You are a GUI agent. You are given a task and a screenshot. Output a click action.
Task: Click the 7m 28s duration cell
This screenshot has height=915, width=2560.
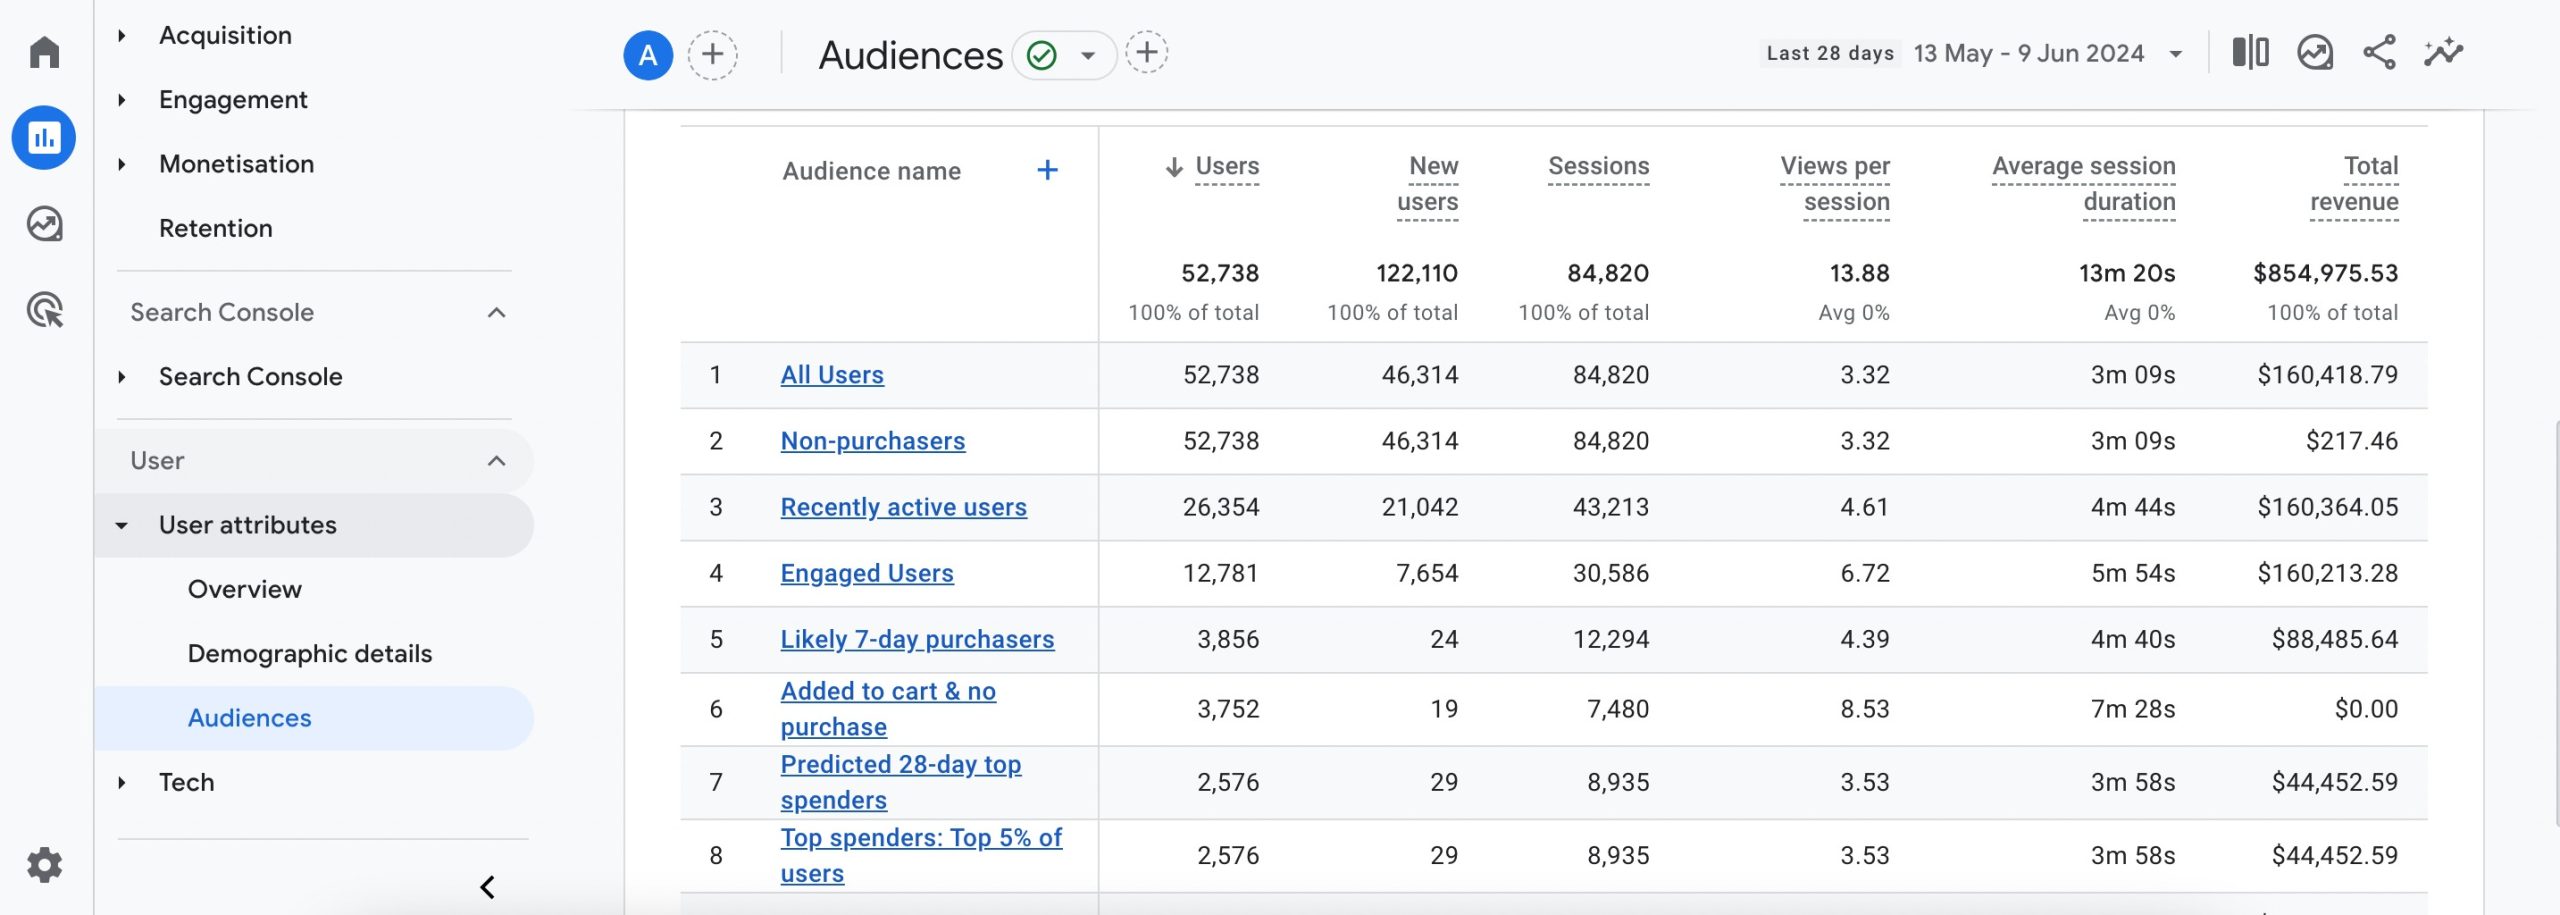2132,709
